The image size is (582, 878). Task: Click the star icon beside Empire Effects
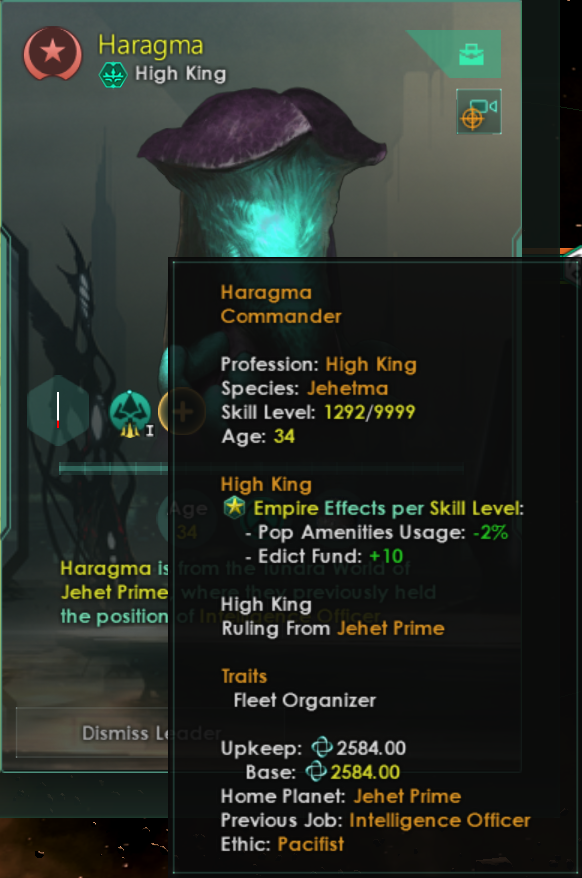(x=234, y=508)
